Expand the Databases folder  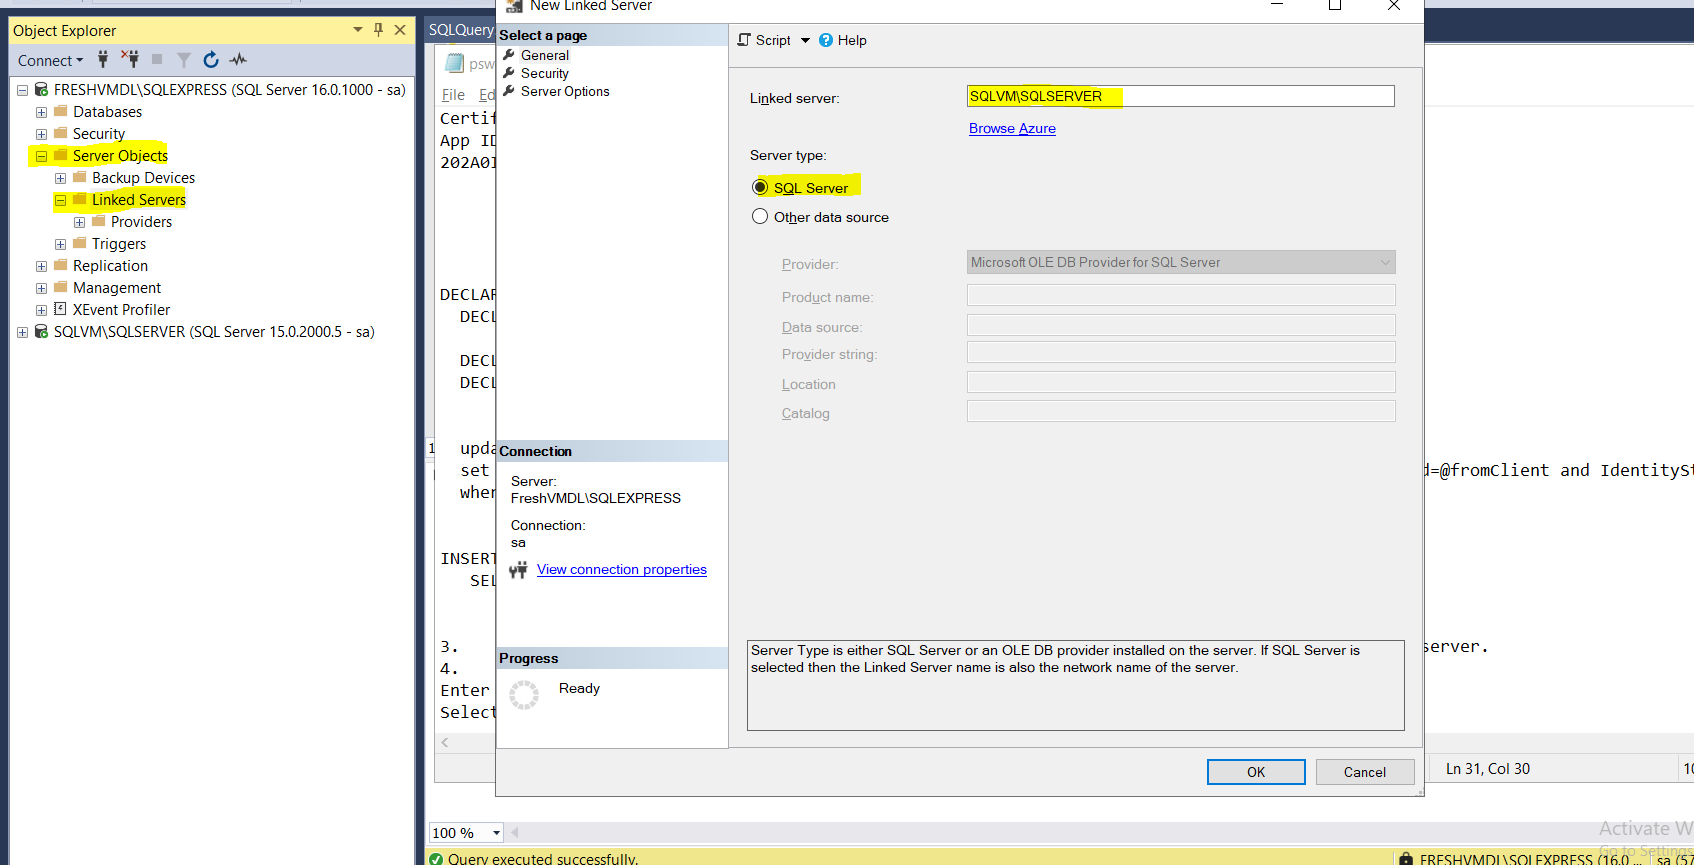tap(41, 112)
